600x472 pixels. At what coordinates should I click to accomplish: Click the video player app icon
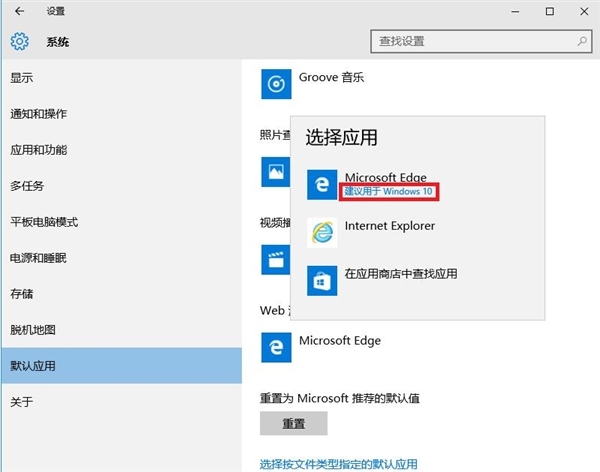tap(275, 259)
